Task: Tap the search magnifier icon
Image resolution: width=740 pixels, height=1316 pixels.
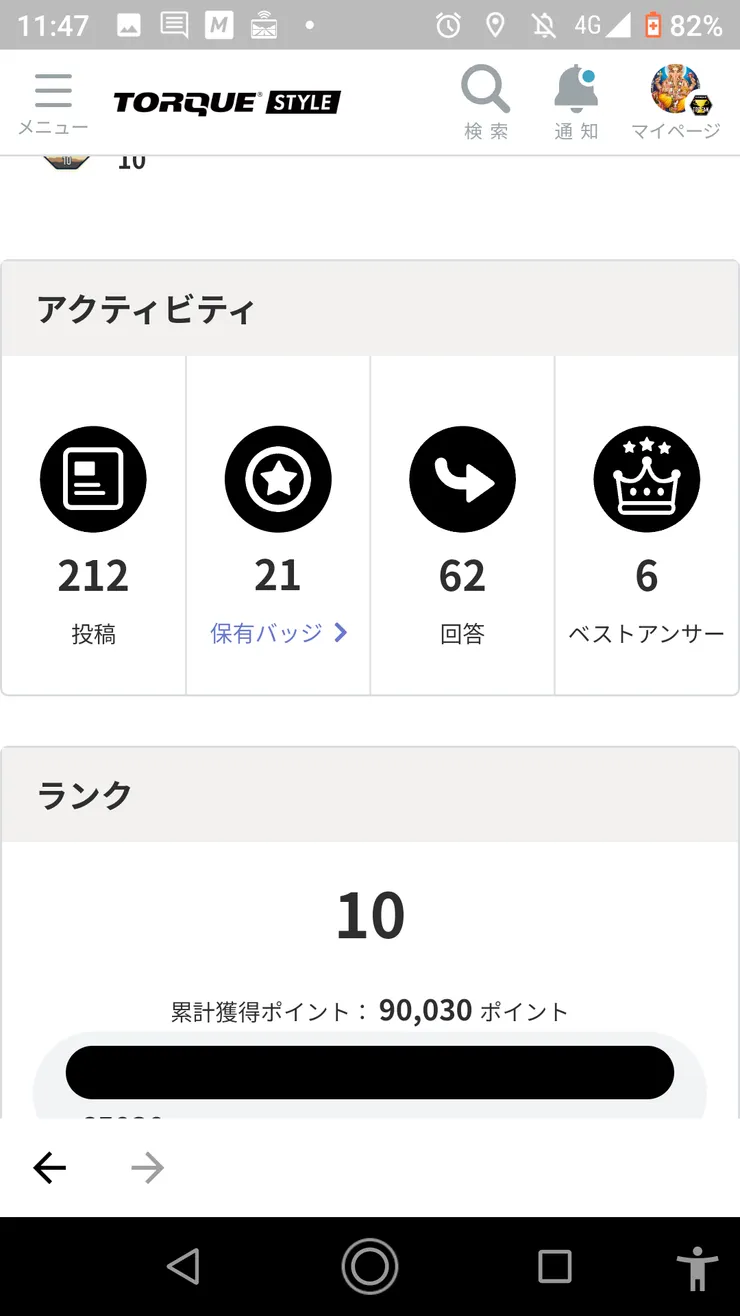Action: pos(485,90)
